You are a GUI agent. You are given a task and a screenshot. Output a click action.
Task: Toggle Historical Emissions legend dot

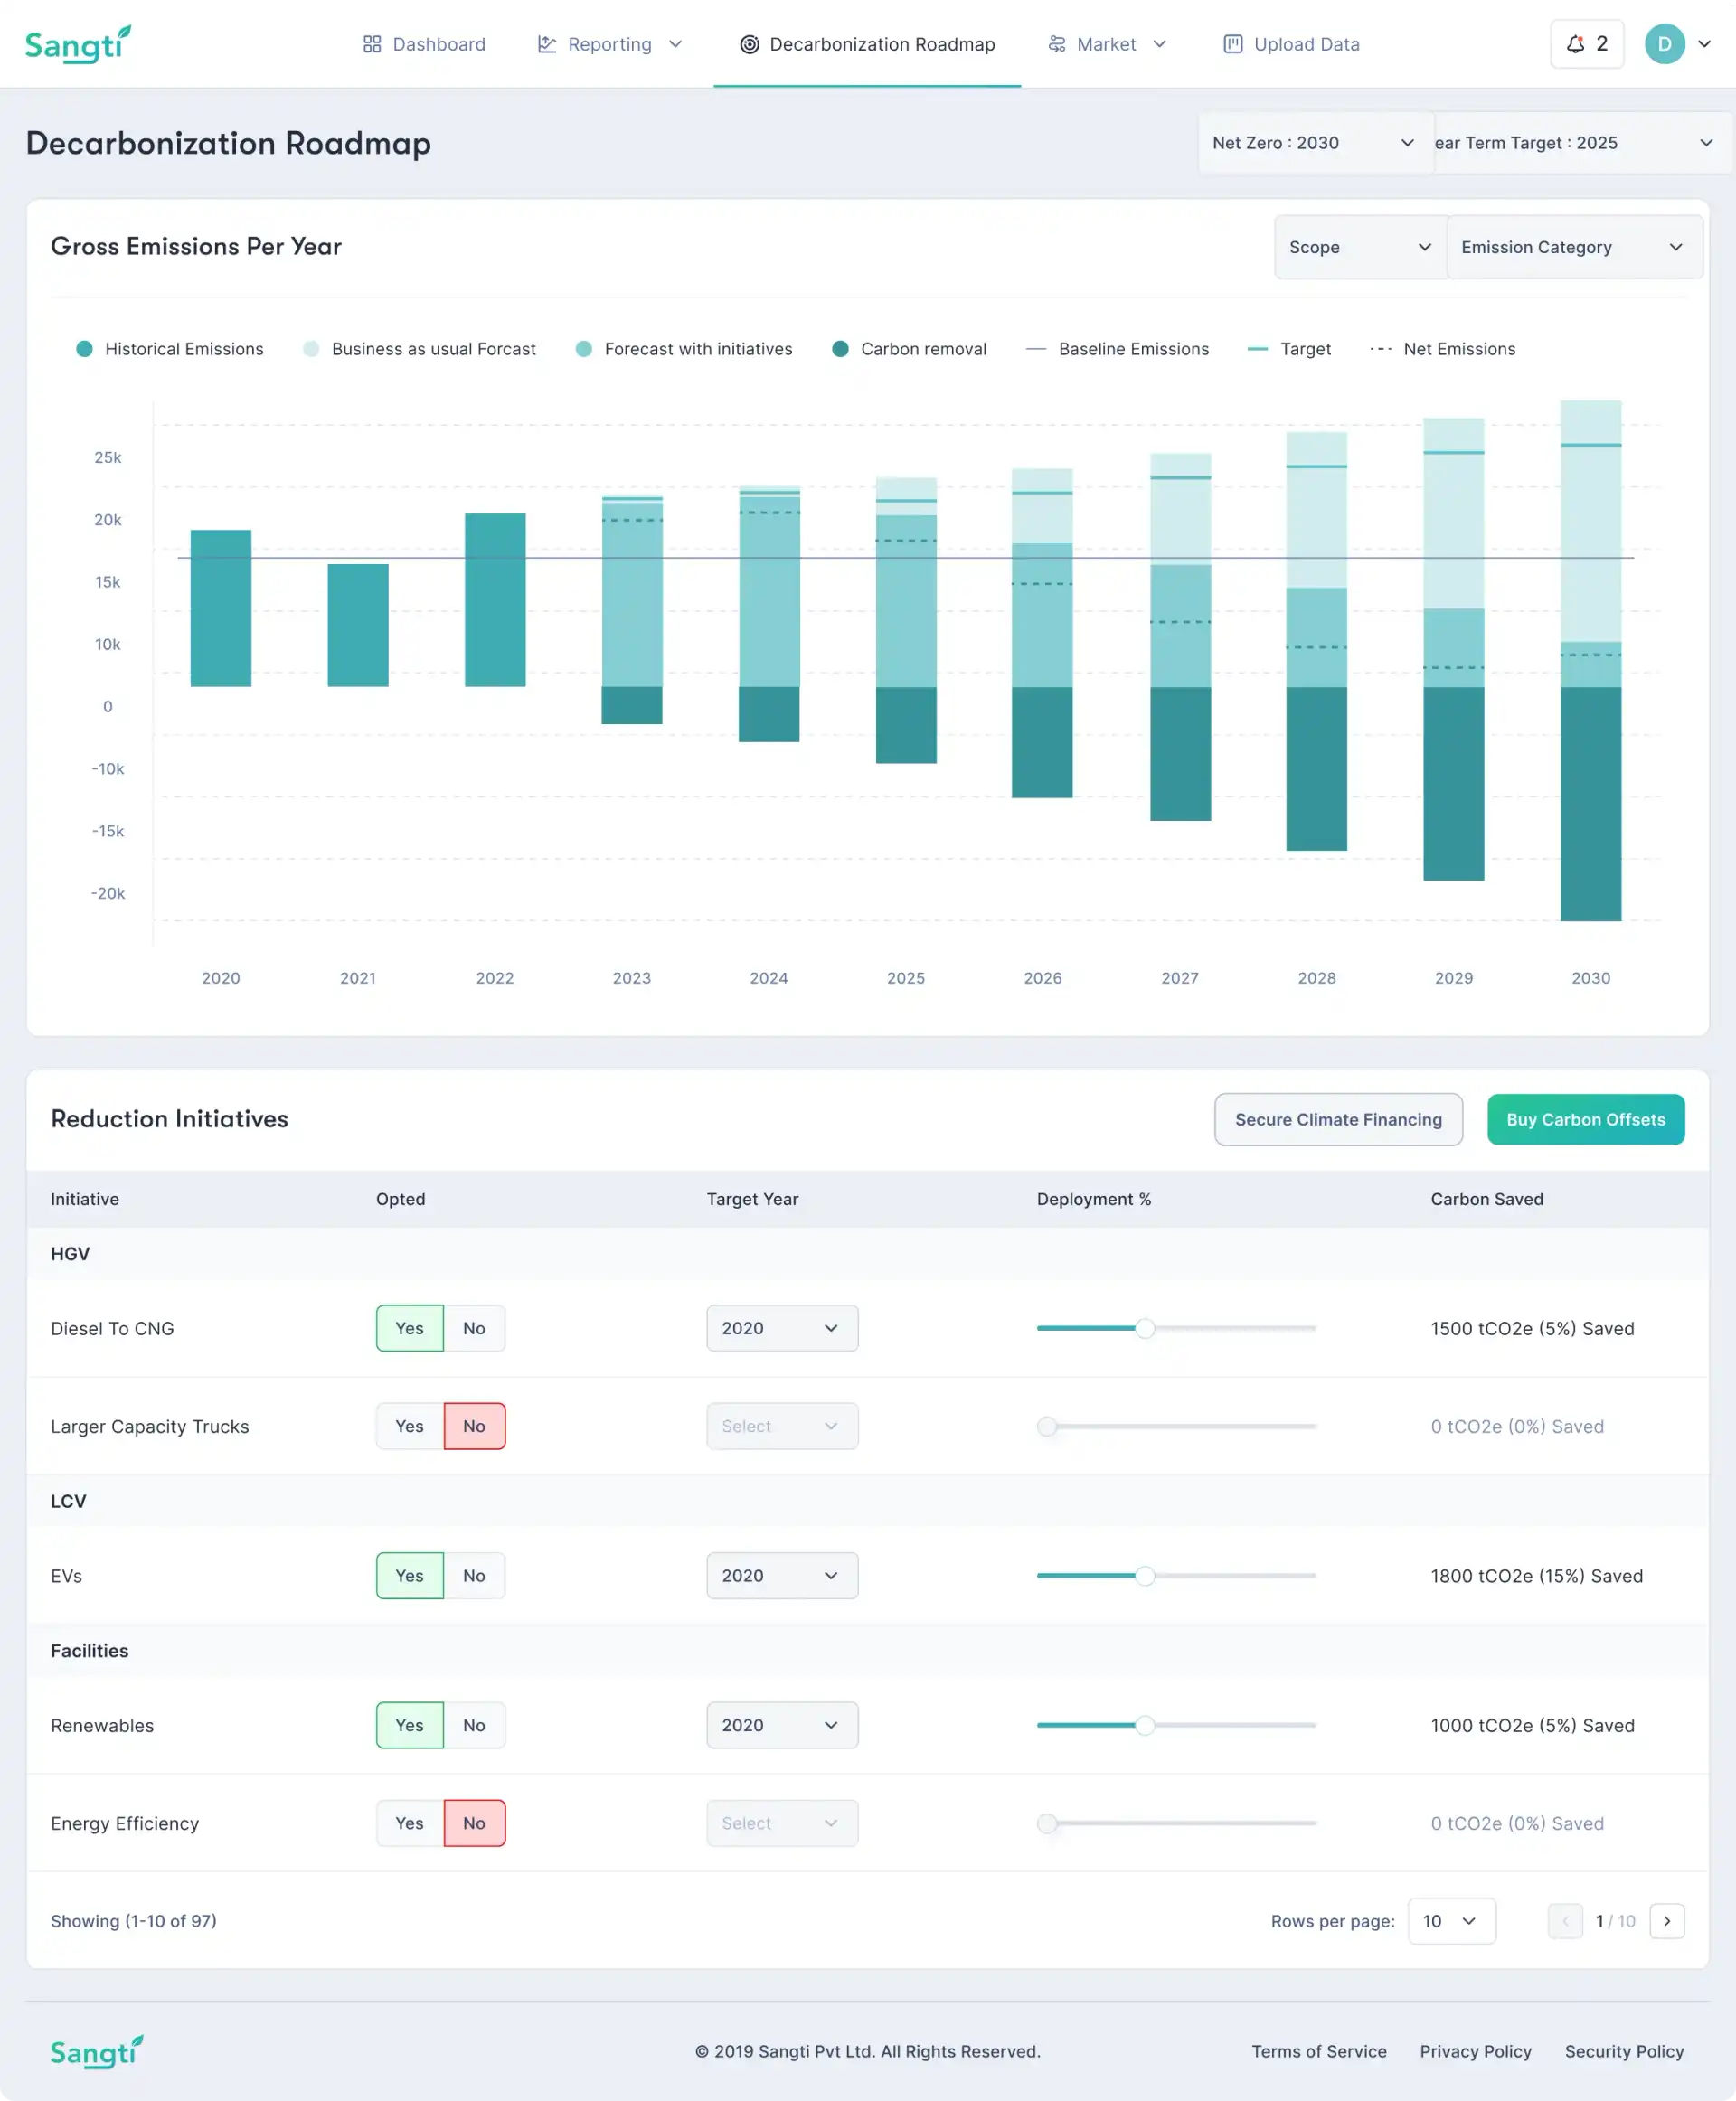click(85, 349)
